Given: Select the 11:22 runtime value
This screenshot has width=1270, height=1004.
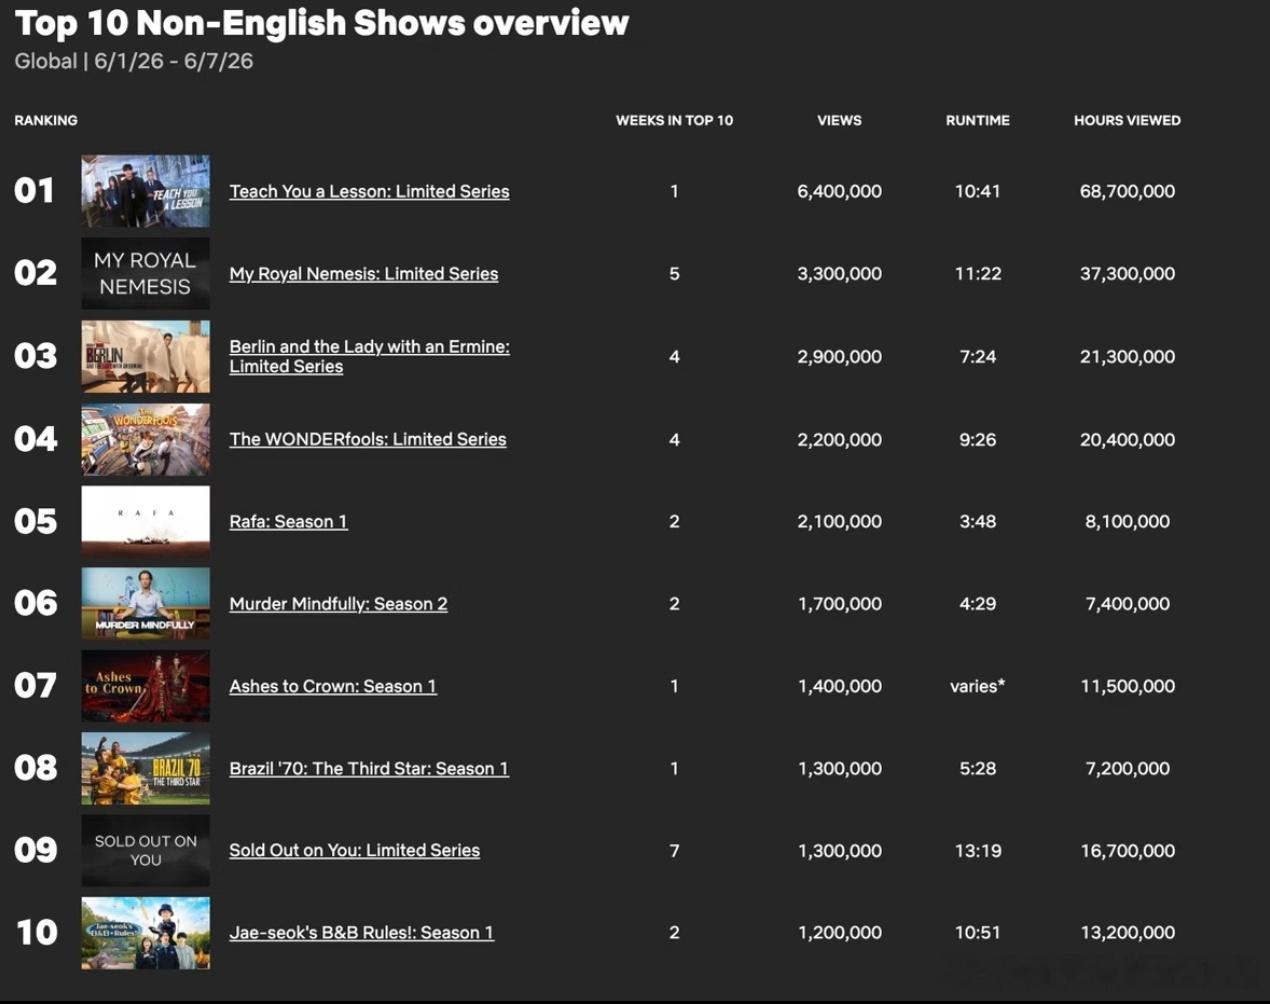Looking at the screenshot, I should 977,273.
